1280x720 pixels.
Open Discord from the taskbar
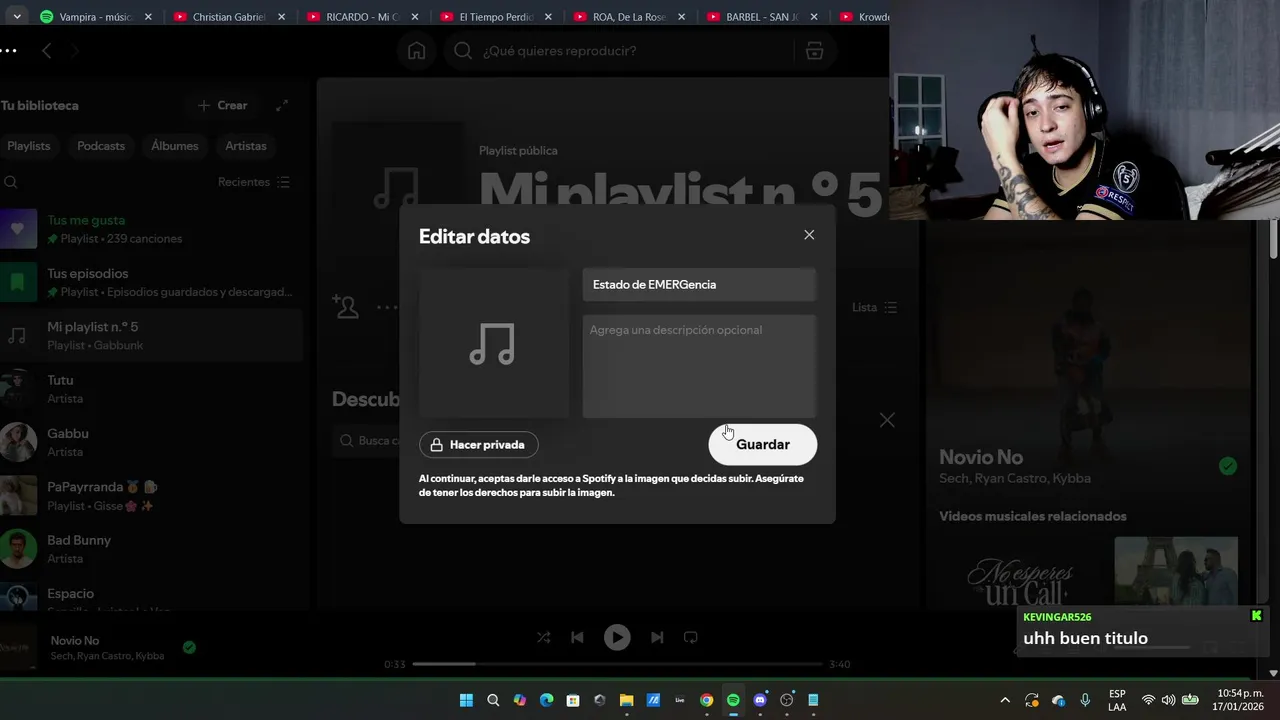pos(760,700)
